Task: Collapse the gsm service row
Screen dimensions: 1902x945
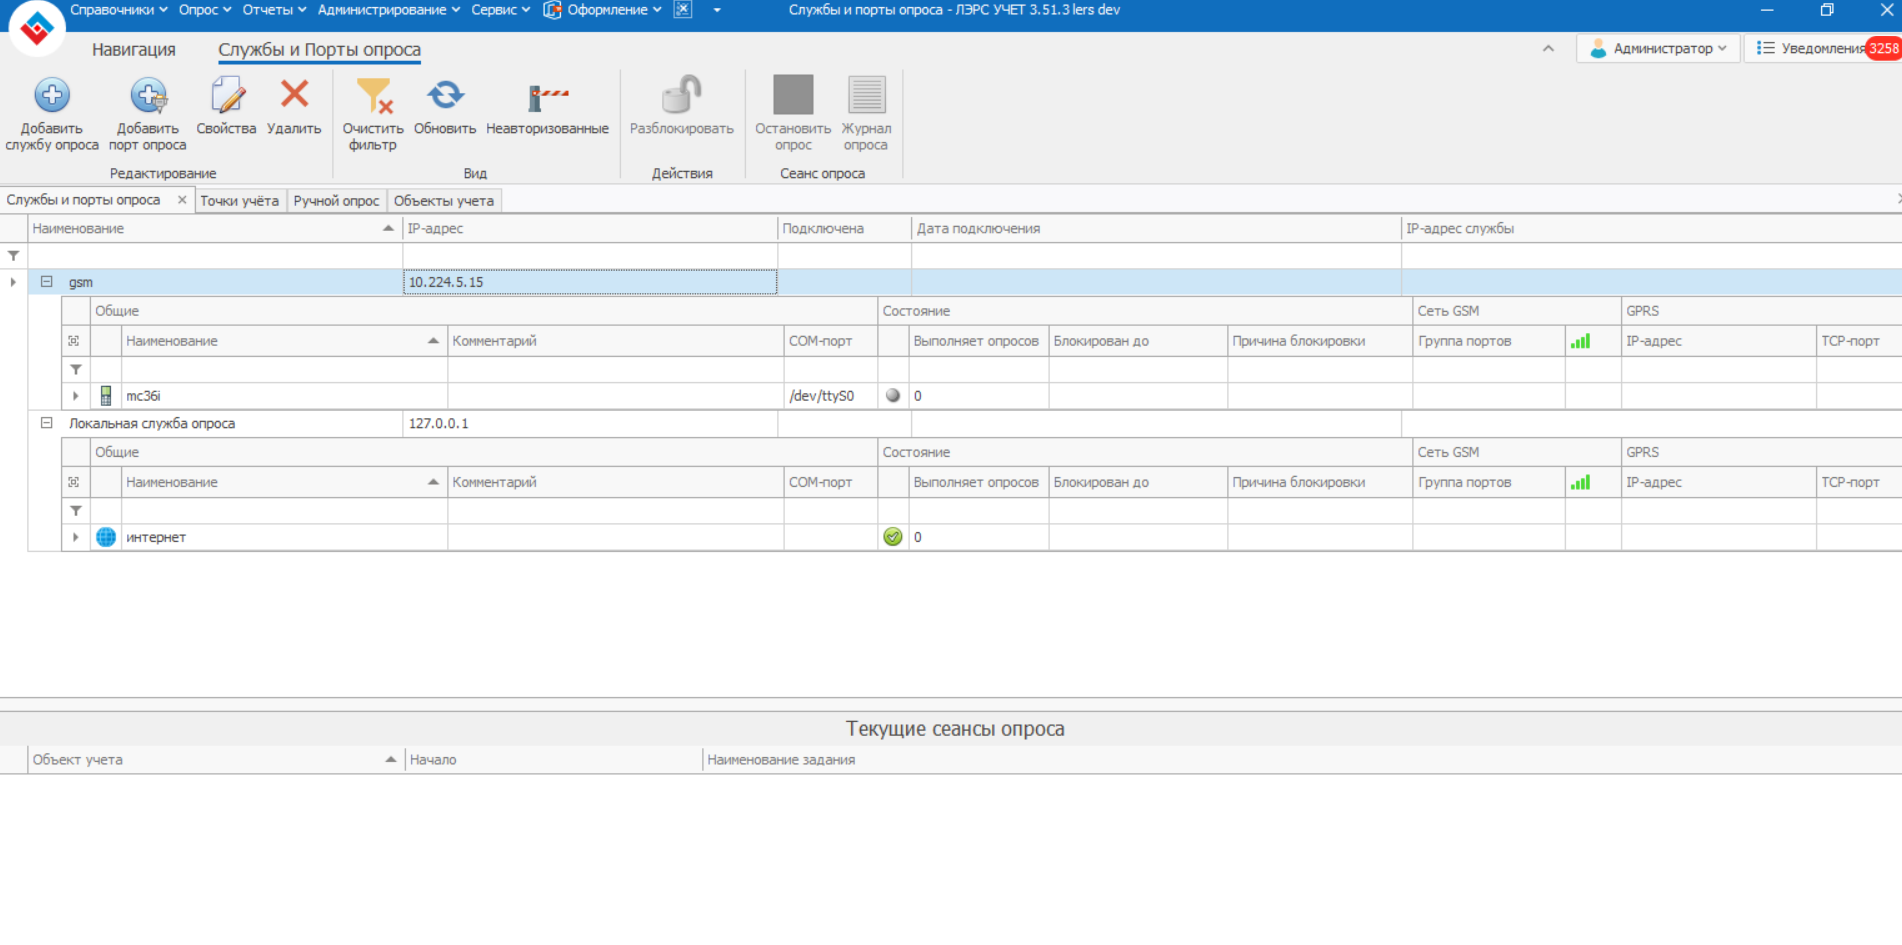Action: pyautogui.click(x=46, y=282)
